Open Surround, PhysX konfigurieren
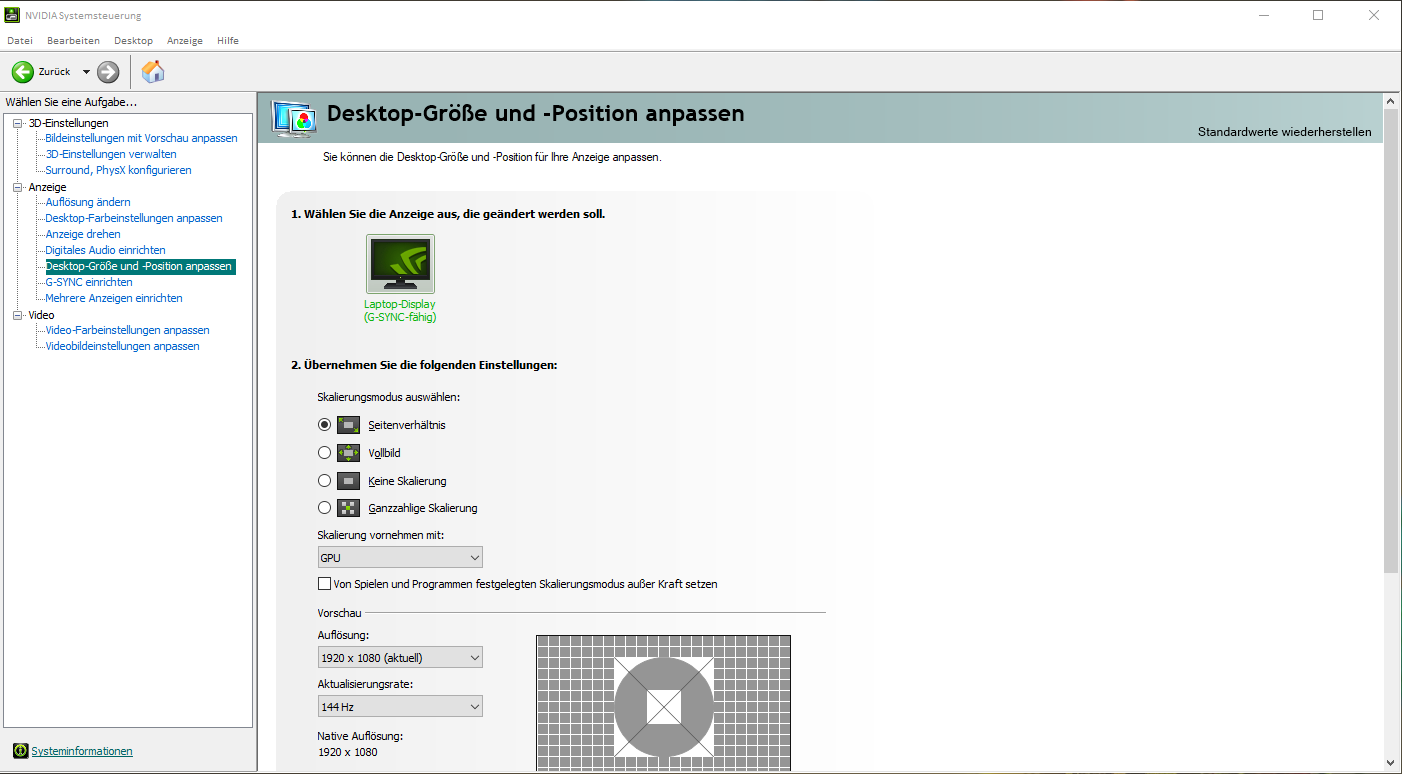The width and height of the screenshot is (1402, 774). [x=118, y=170]
